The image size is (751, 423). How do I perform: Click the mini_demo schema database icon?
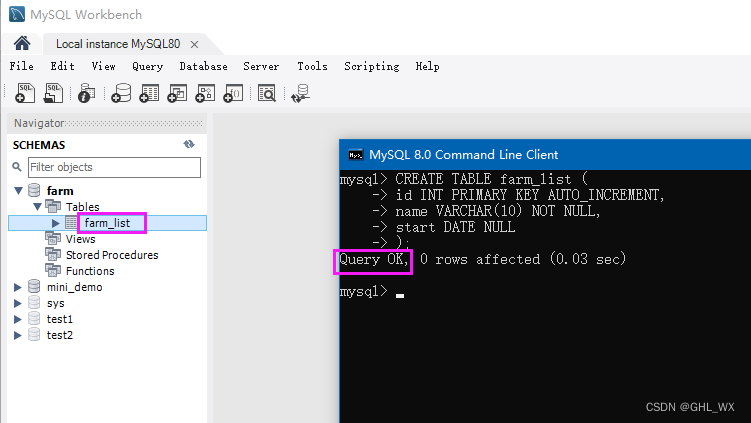click(34, 286)
